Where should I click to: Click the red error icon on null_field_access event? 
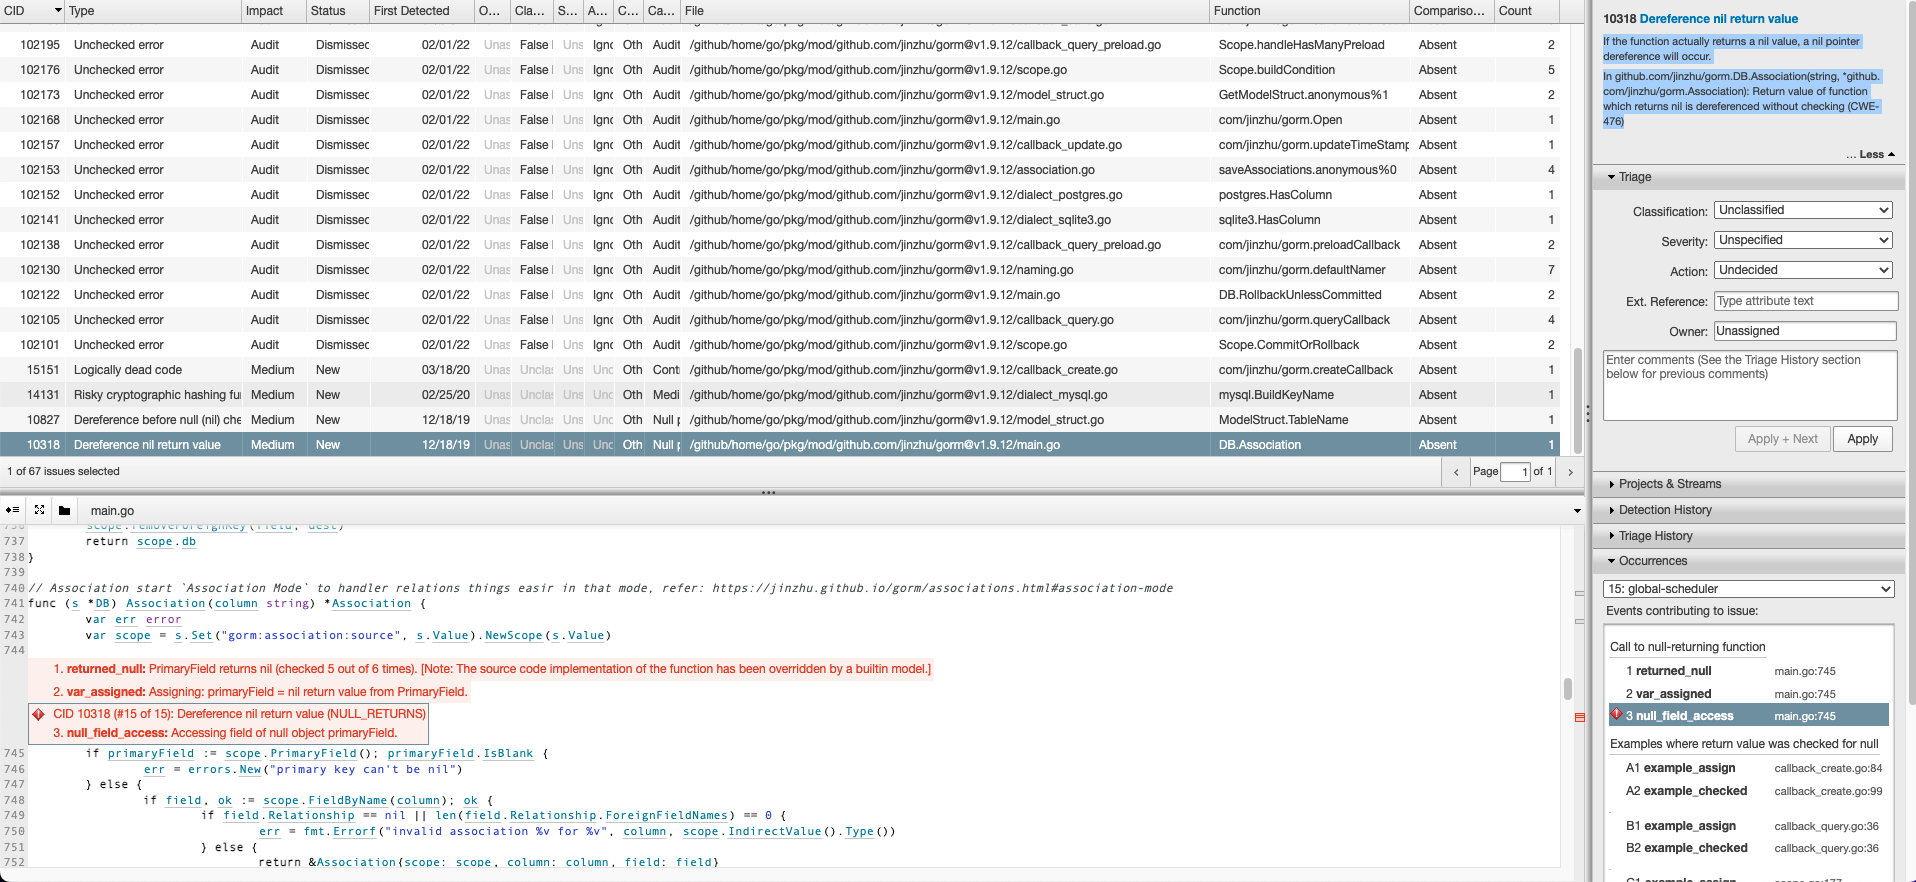coord(1616,715)
